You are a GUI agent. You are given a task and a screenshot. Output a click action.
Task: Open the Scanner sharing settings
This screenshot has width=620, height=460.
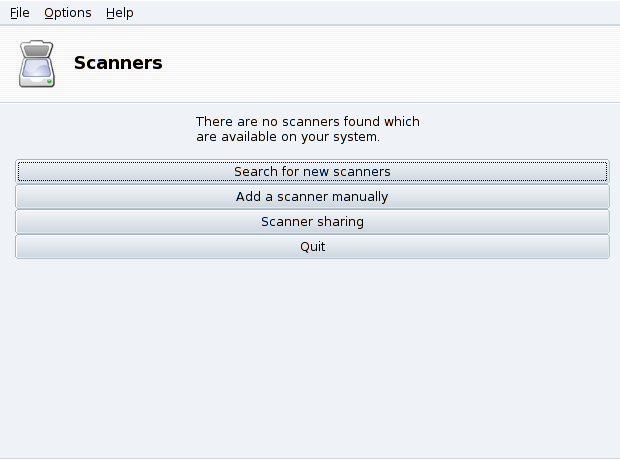[312, 222]
